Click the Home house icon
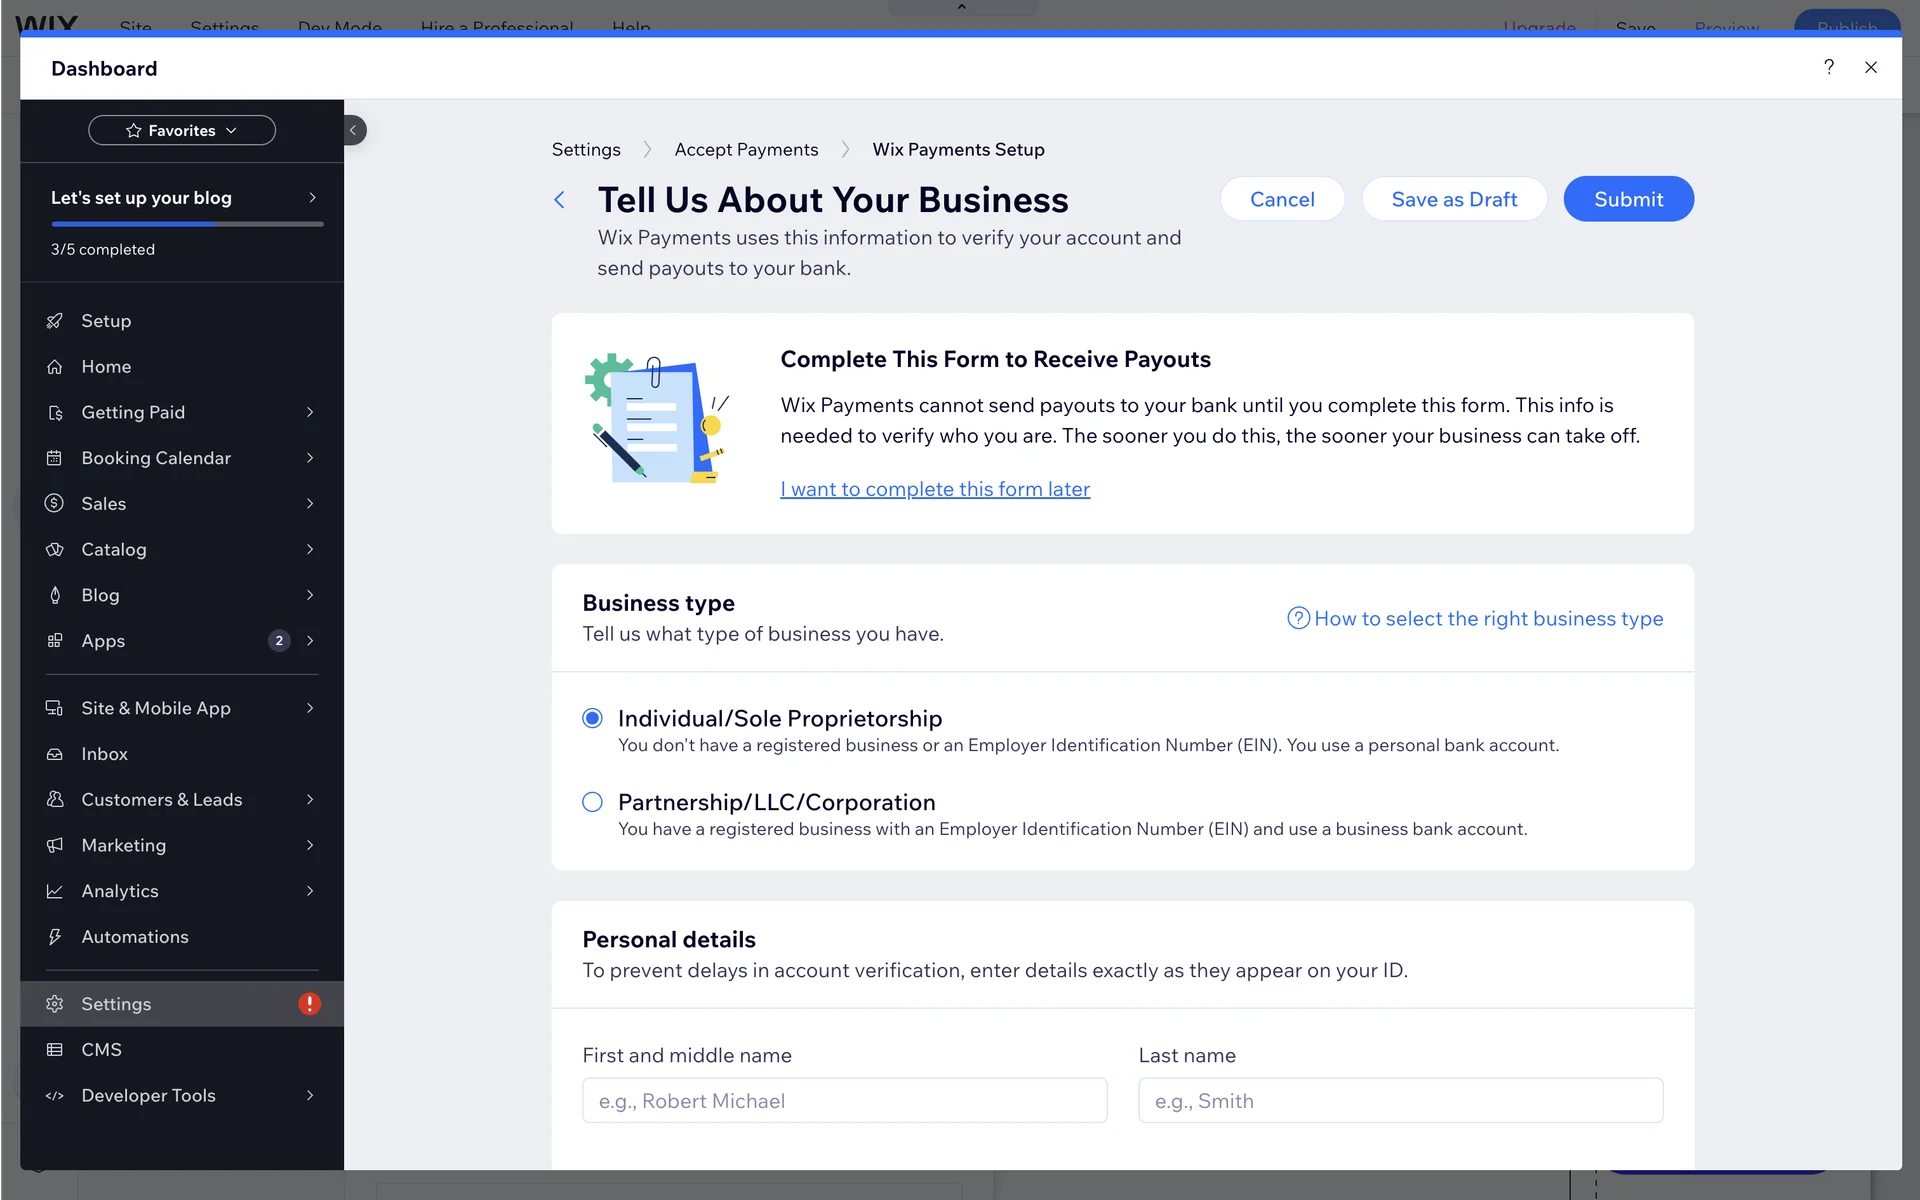Image resolution: width=1920 pixels, height=1200 pixels. pyautogui.click(x=55, y=367)
